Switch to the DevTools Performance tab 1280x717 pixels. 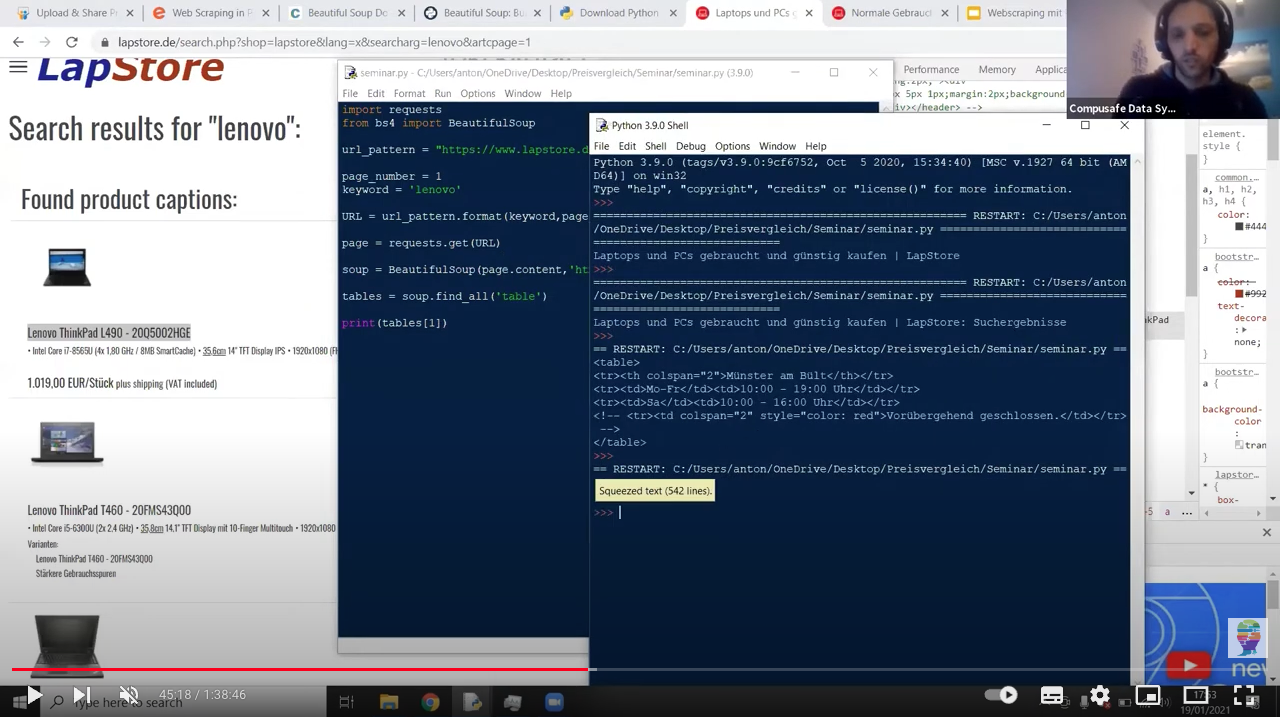[931, 69]
